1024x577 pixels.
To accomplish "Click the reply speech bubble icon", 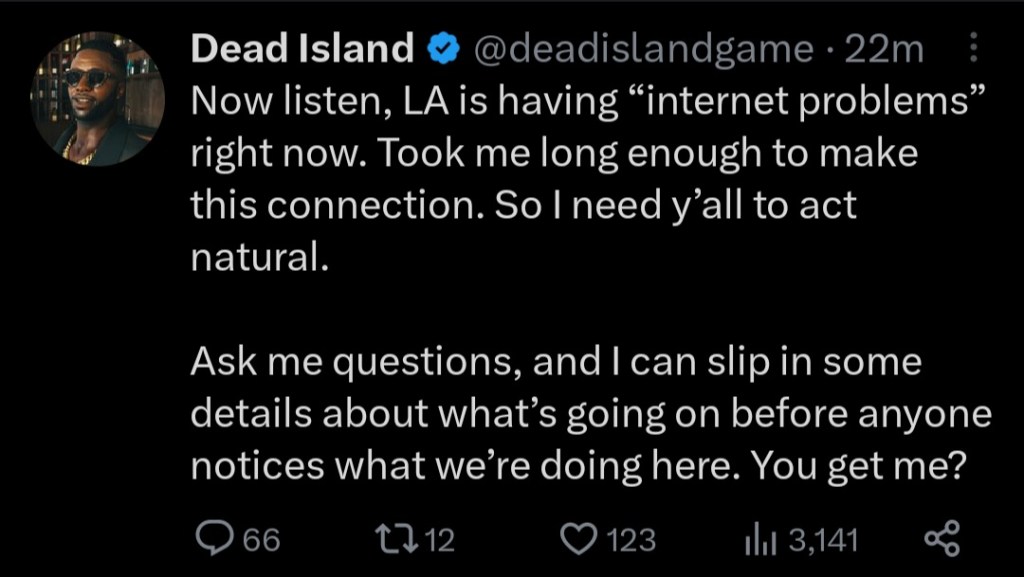I will click(211, 540).
